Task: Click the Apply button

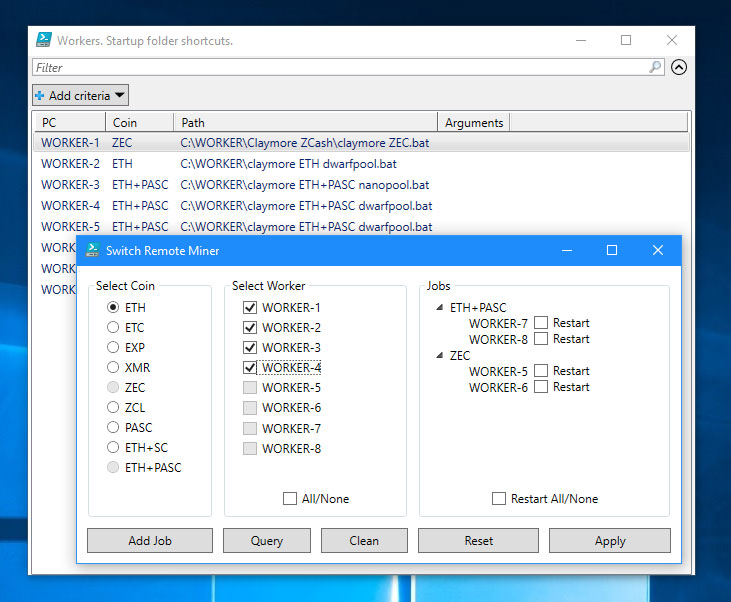Action: [609, 541]
